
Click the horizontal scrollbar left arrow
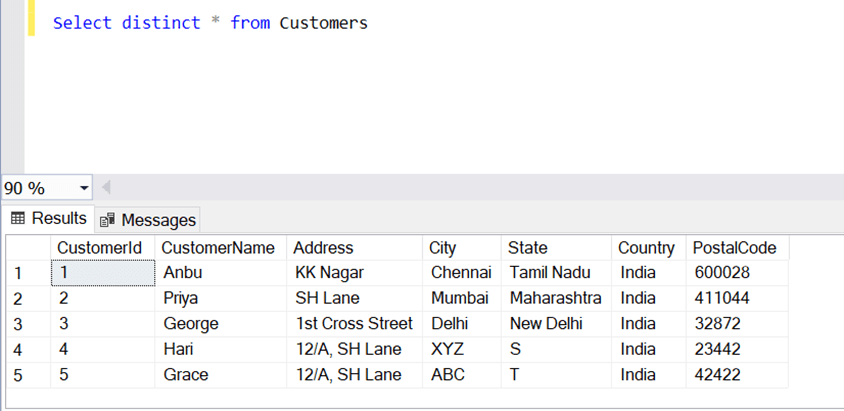(x=106, y=188)
